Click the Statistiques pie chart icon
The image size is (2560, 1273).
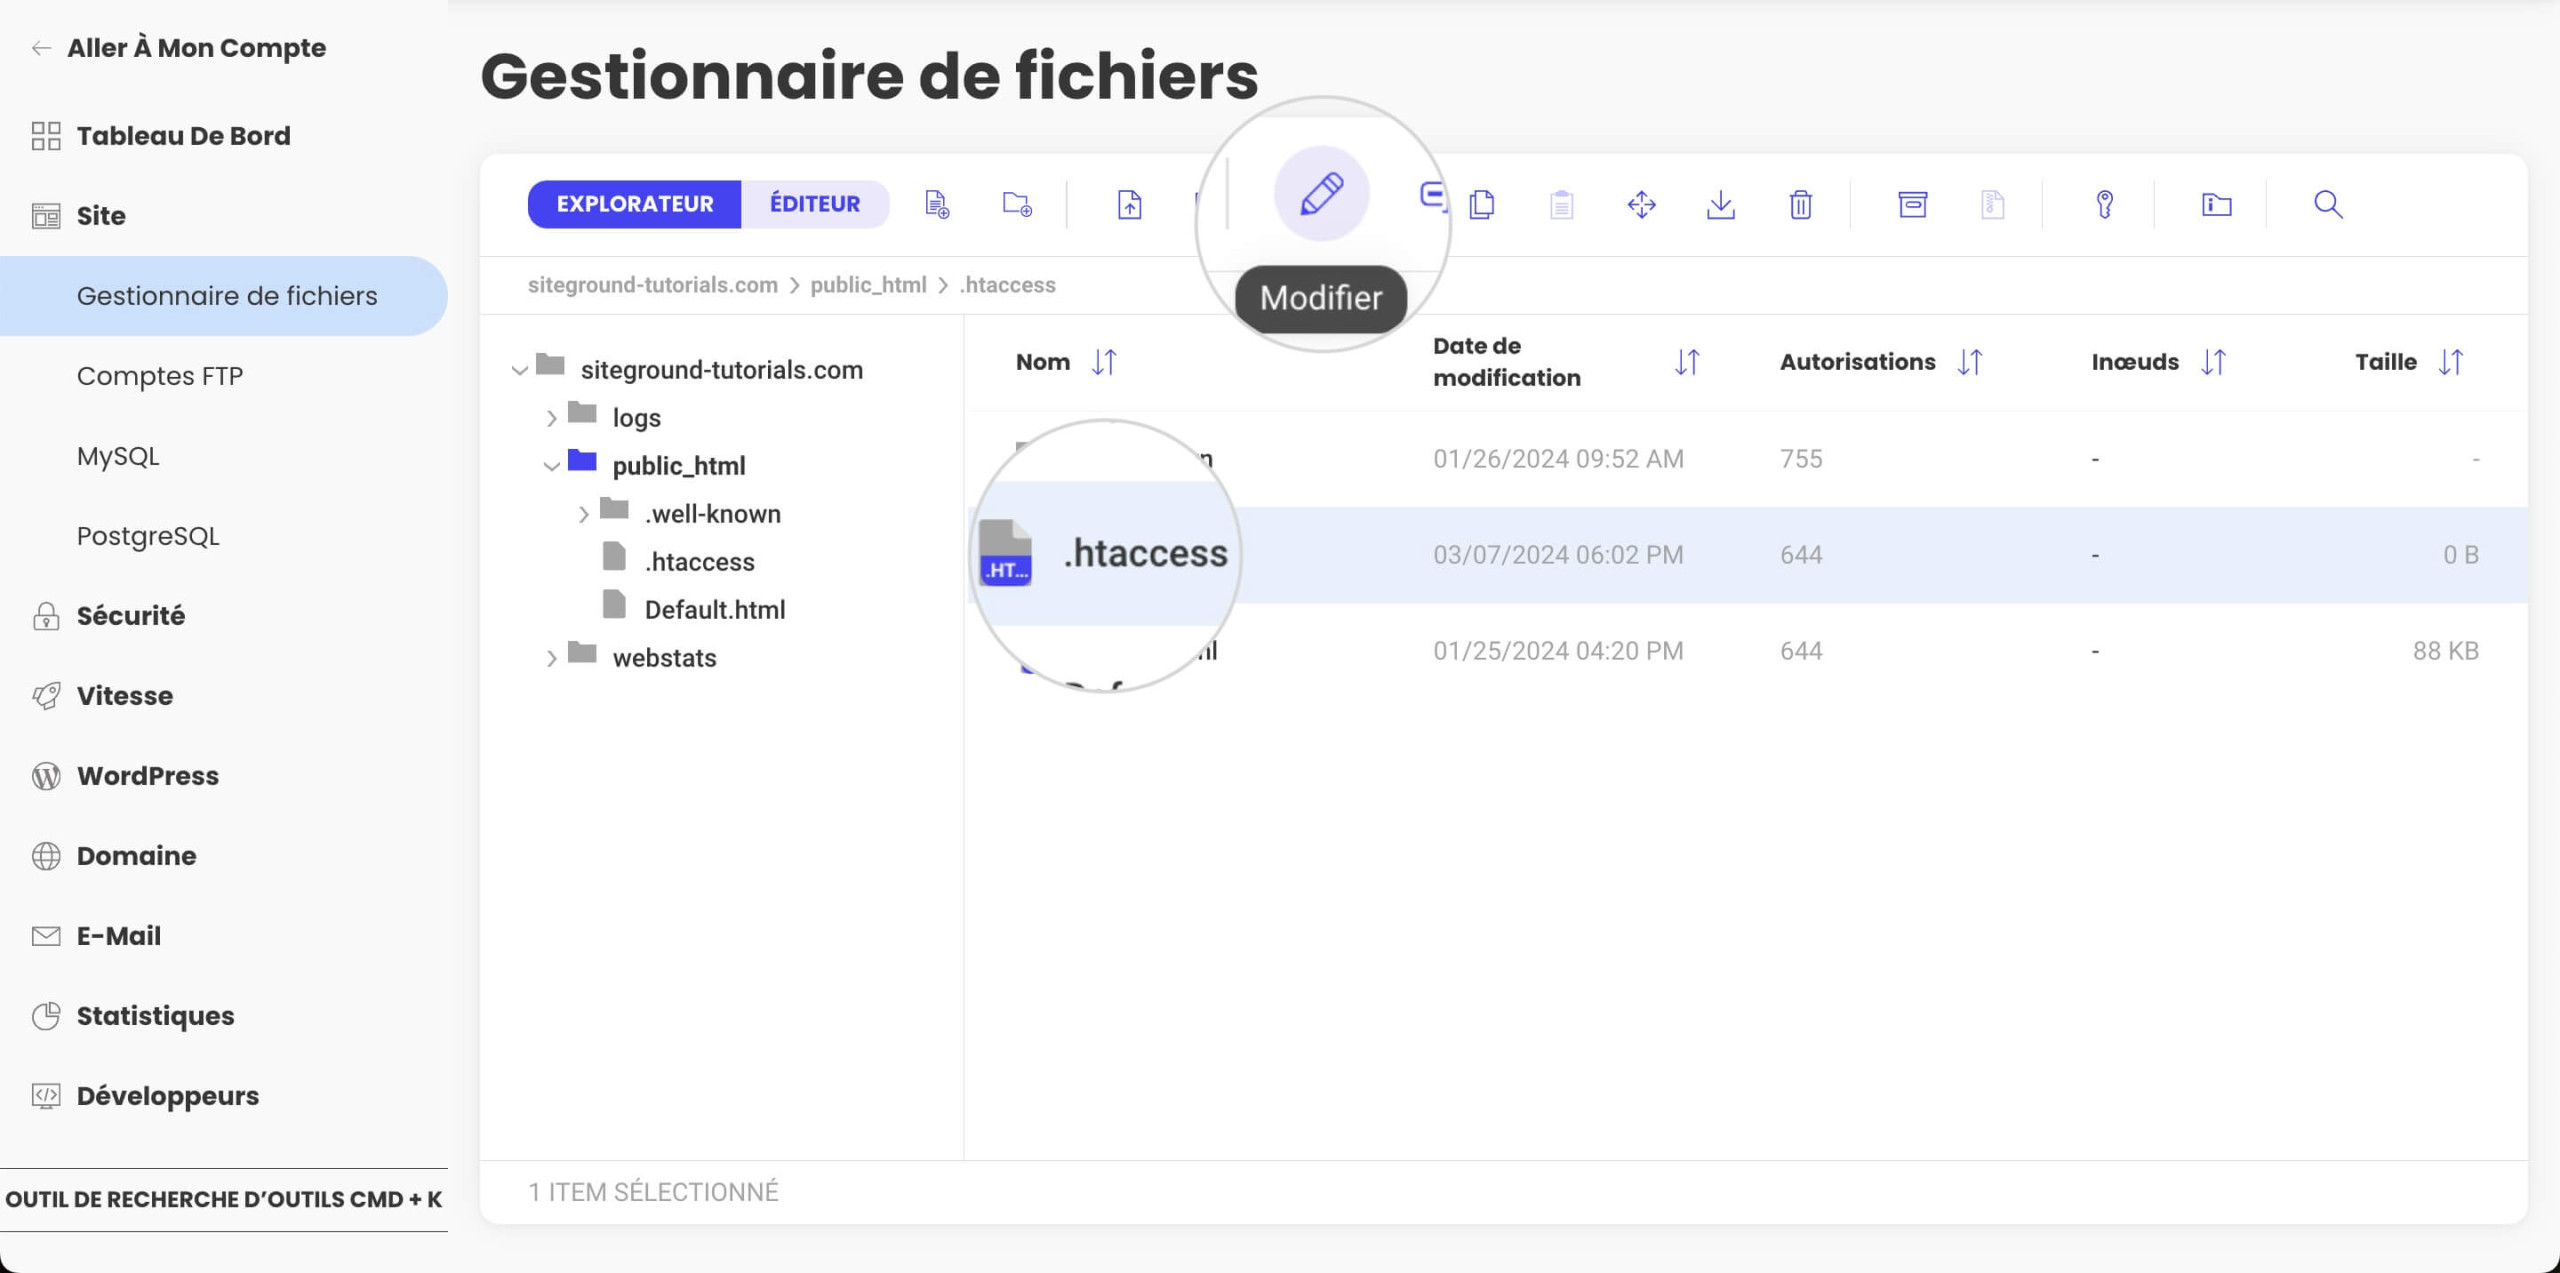tap(46, 1016)
